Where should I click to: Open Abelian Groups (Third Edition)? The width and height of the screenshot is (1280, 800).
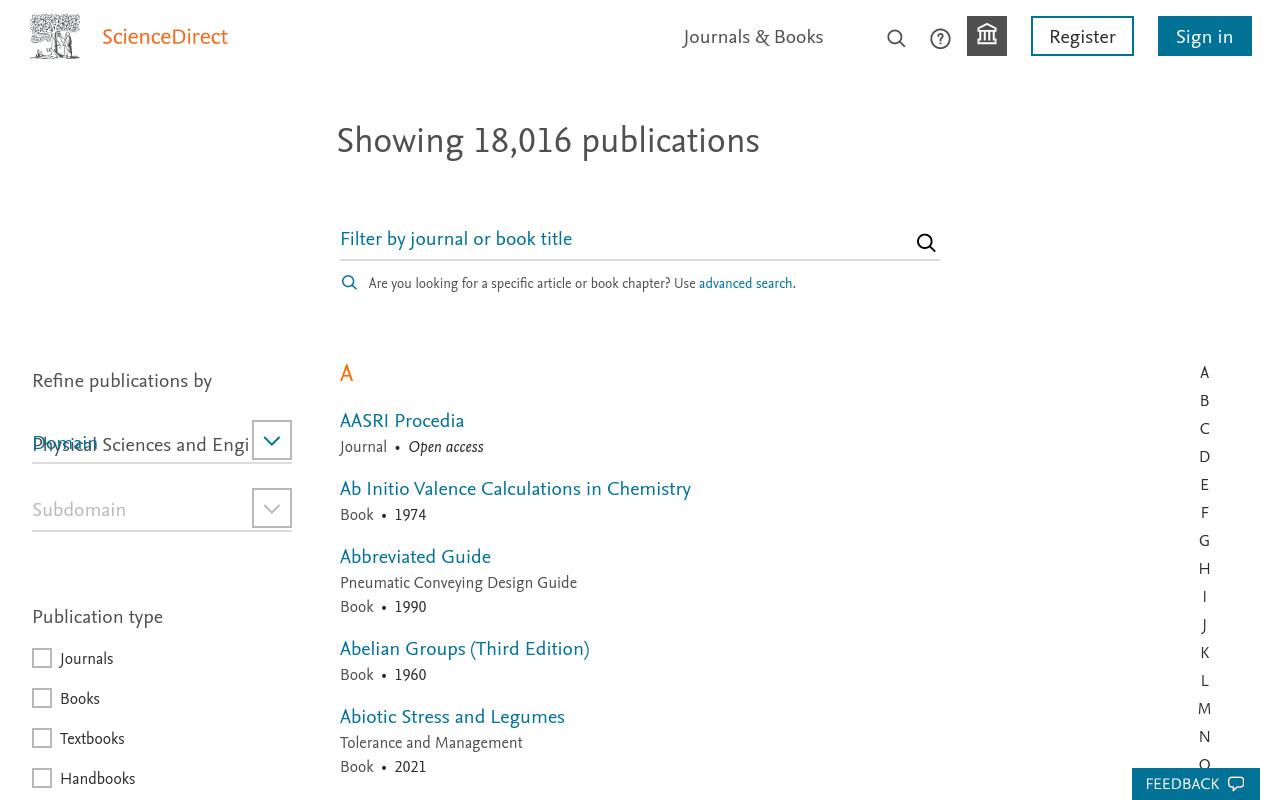[464, 650]
